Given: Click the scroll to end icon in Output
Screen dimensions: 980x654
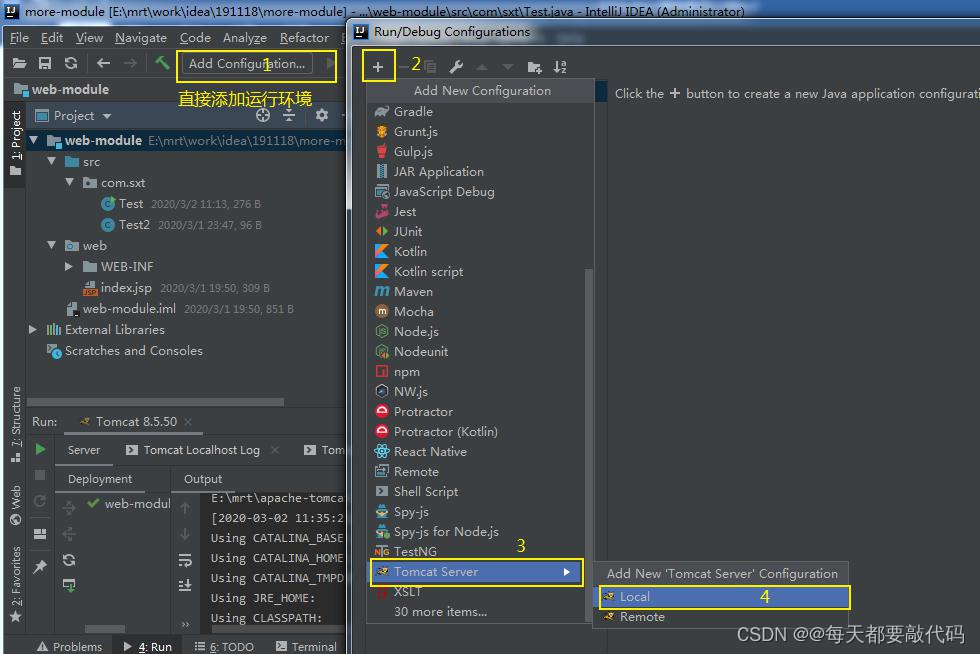Looking at the screenshot, I should coord(185,585).
